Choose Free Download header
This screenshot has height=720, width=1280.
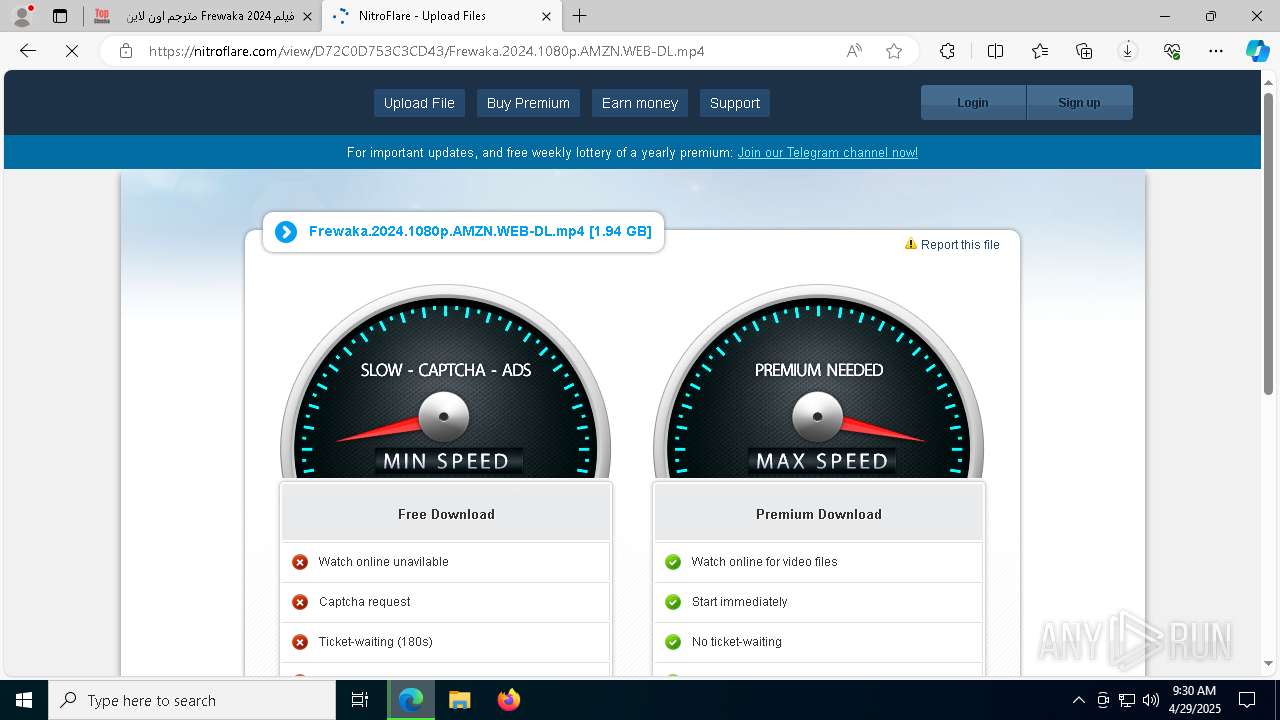click(x=446, y=514)
